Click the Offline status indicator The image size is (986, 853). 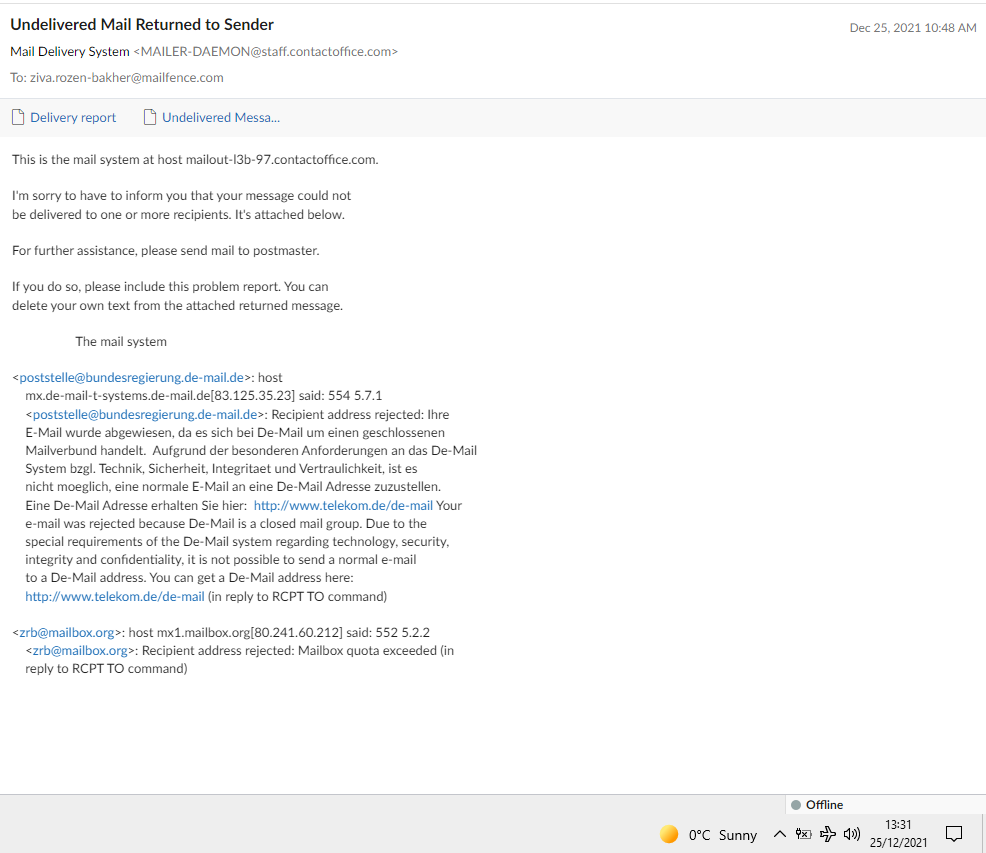pos(817,805)
